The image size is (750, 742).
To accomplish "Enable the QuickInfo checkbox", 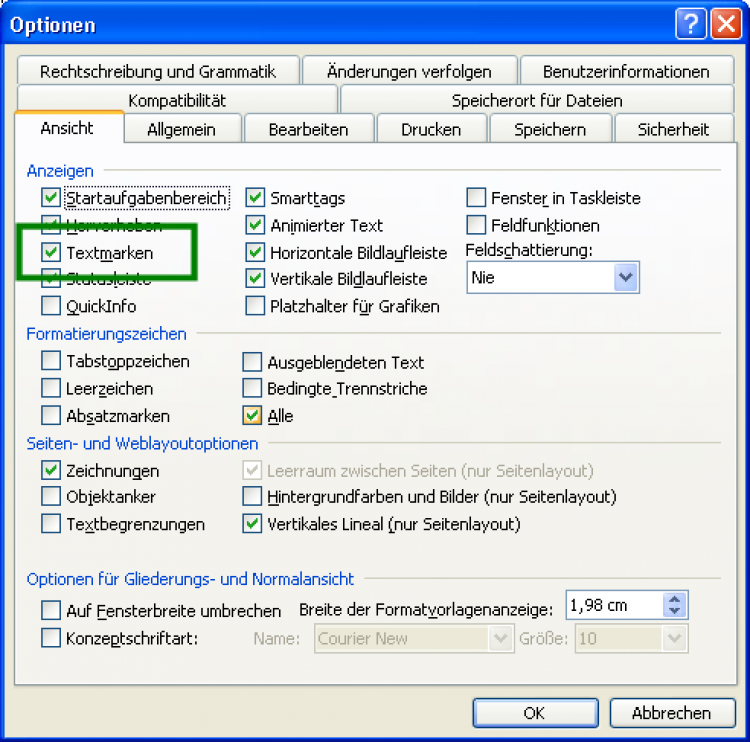I will coord(51,307).
